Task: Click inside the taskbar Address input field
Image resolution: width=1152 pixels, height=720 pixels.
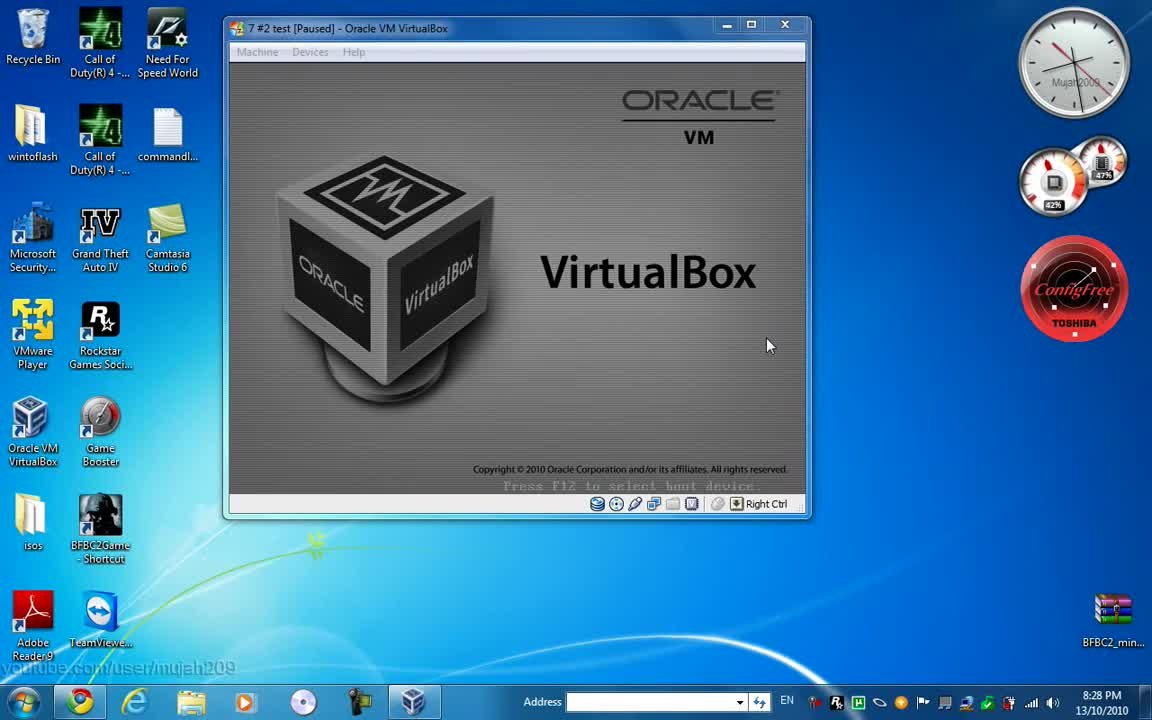Action: pyautogui.click(x=650, y=702)
